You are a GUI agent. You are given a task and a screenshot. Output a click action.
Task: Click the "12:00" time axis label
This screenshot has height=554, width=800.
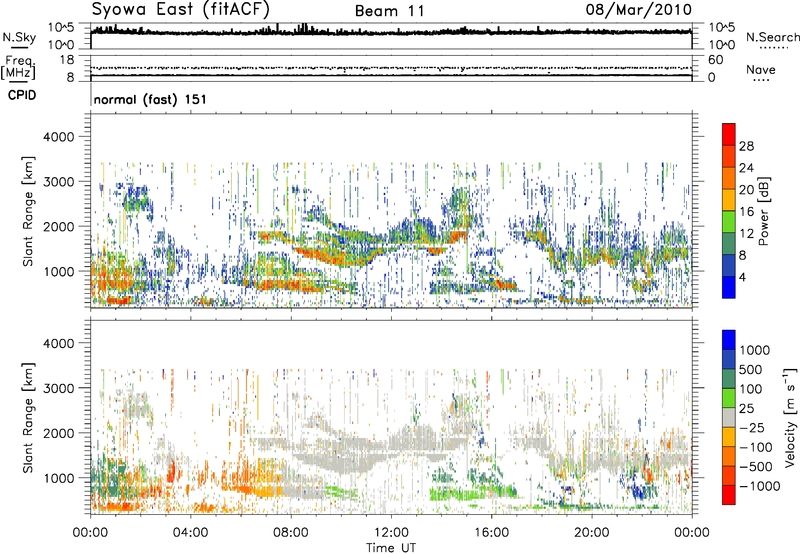coord(391,533)
